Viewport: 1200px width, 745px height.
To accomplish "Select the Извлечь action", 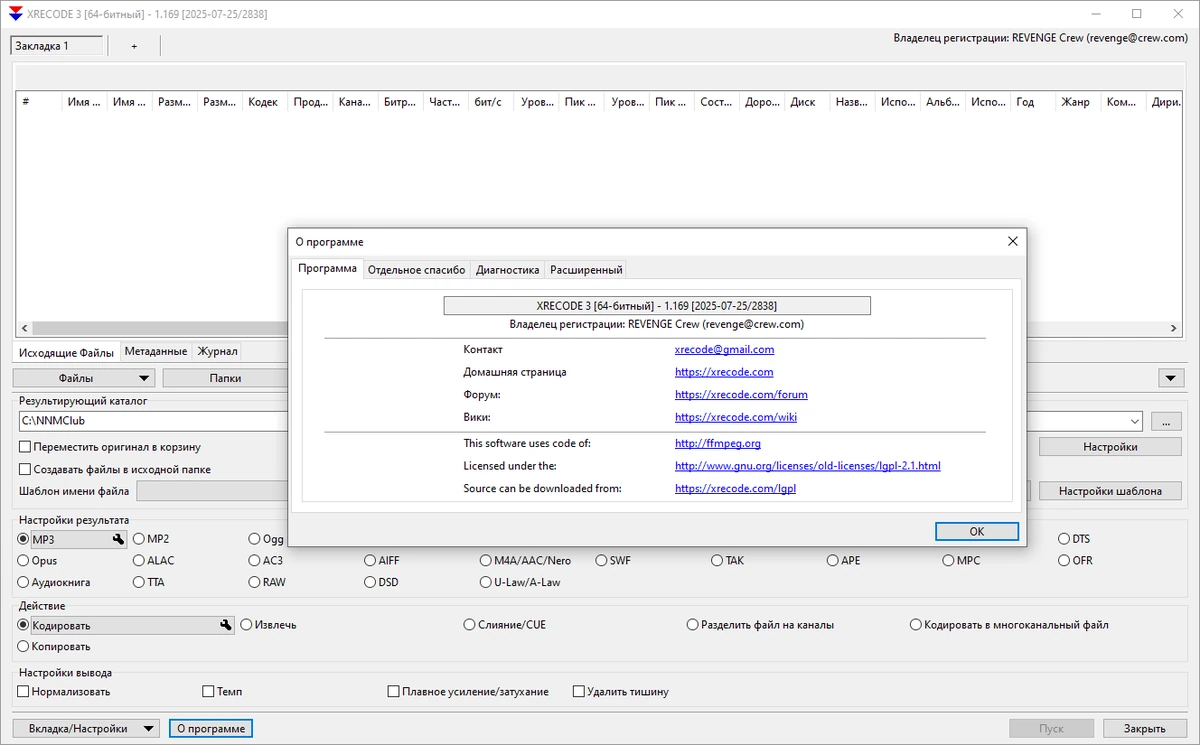I will pyautogui.click(x=269, y=625).
